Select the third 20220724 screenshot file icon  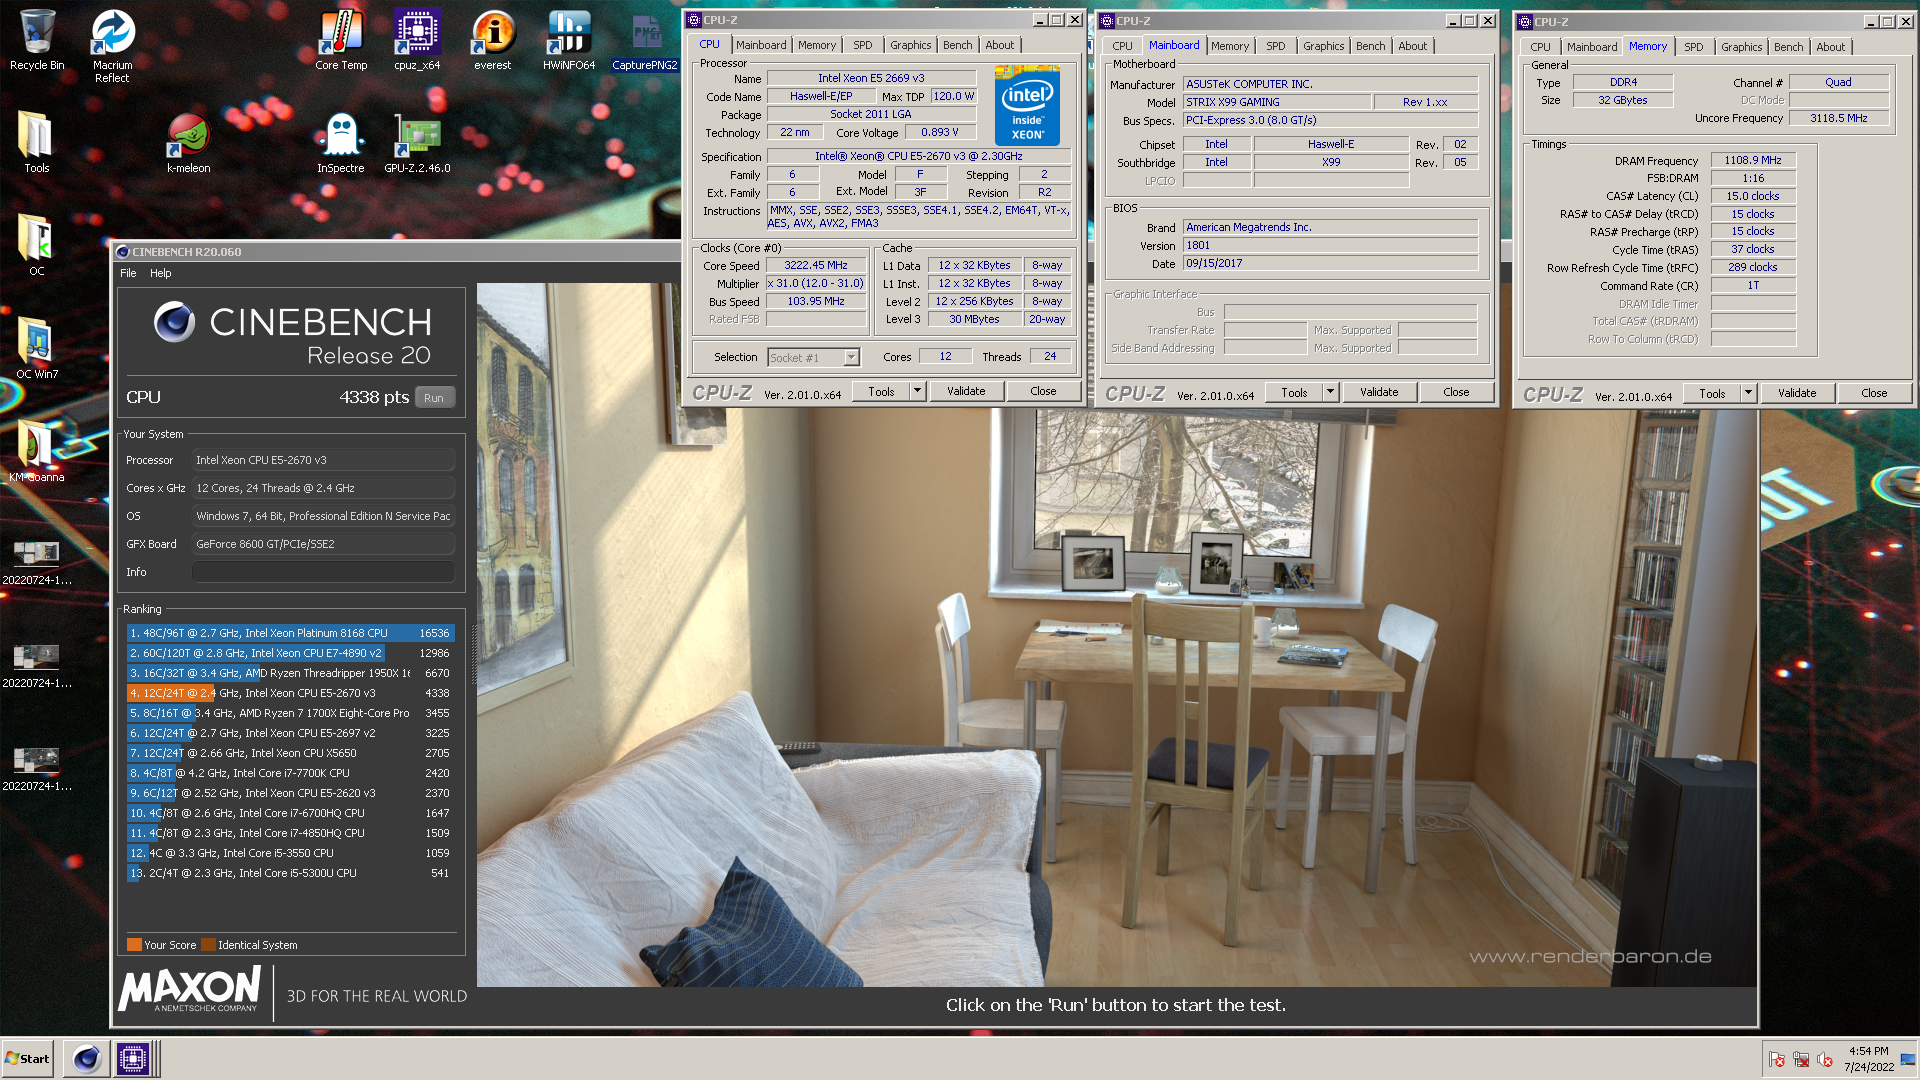[36, 768]
